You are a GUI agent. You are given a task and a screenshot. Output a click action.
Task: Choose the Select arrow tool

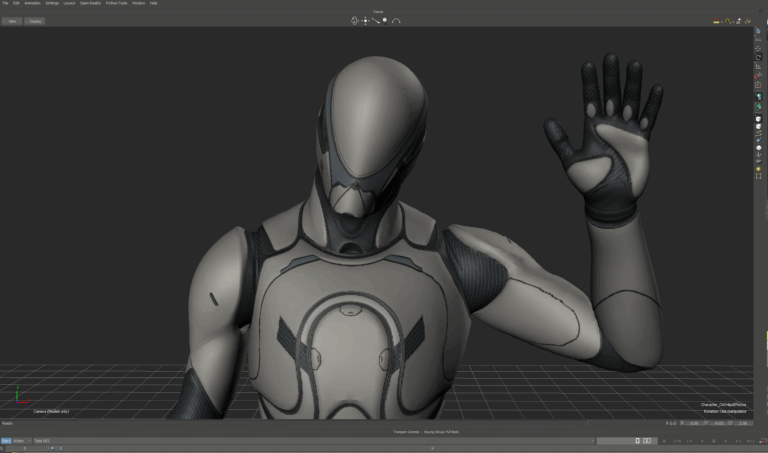[759, 31]
